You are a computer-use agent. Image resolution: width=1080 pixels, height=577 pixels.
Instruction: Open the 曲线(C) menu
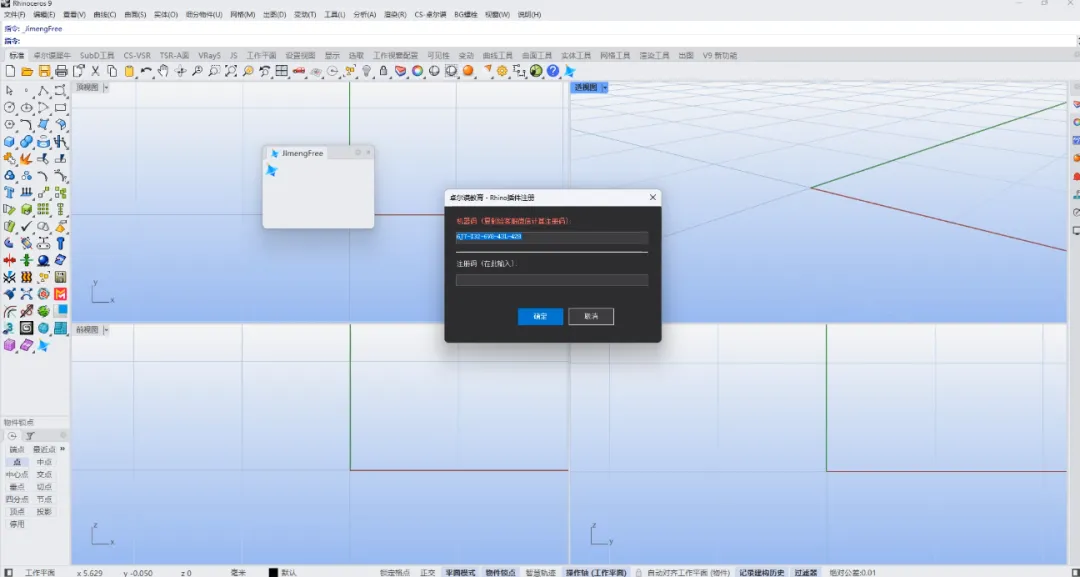click(104, 14)
